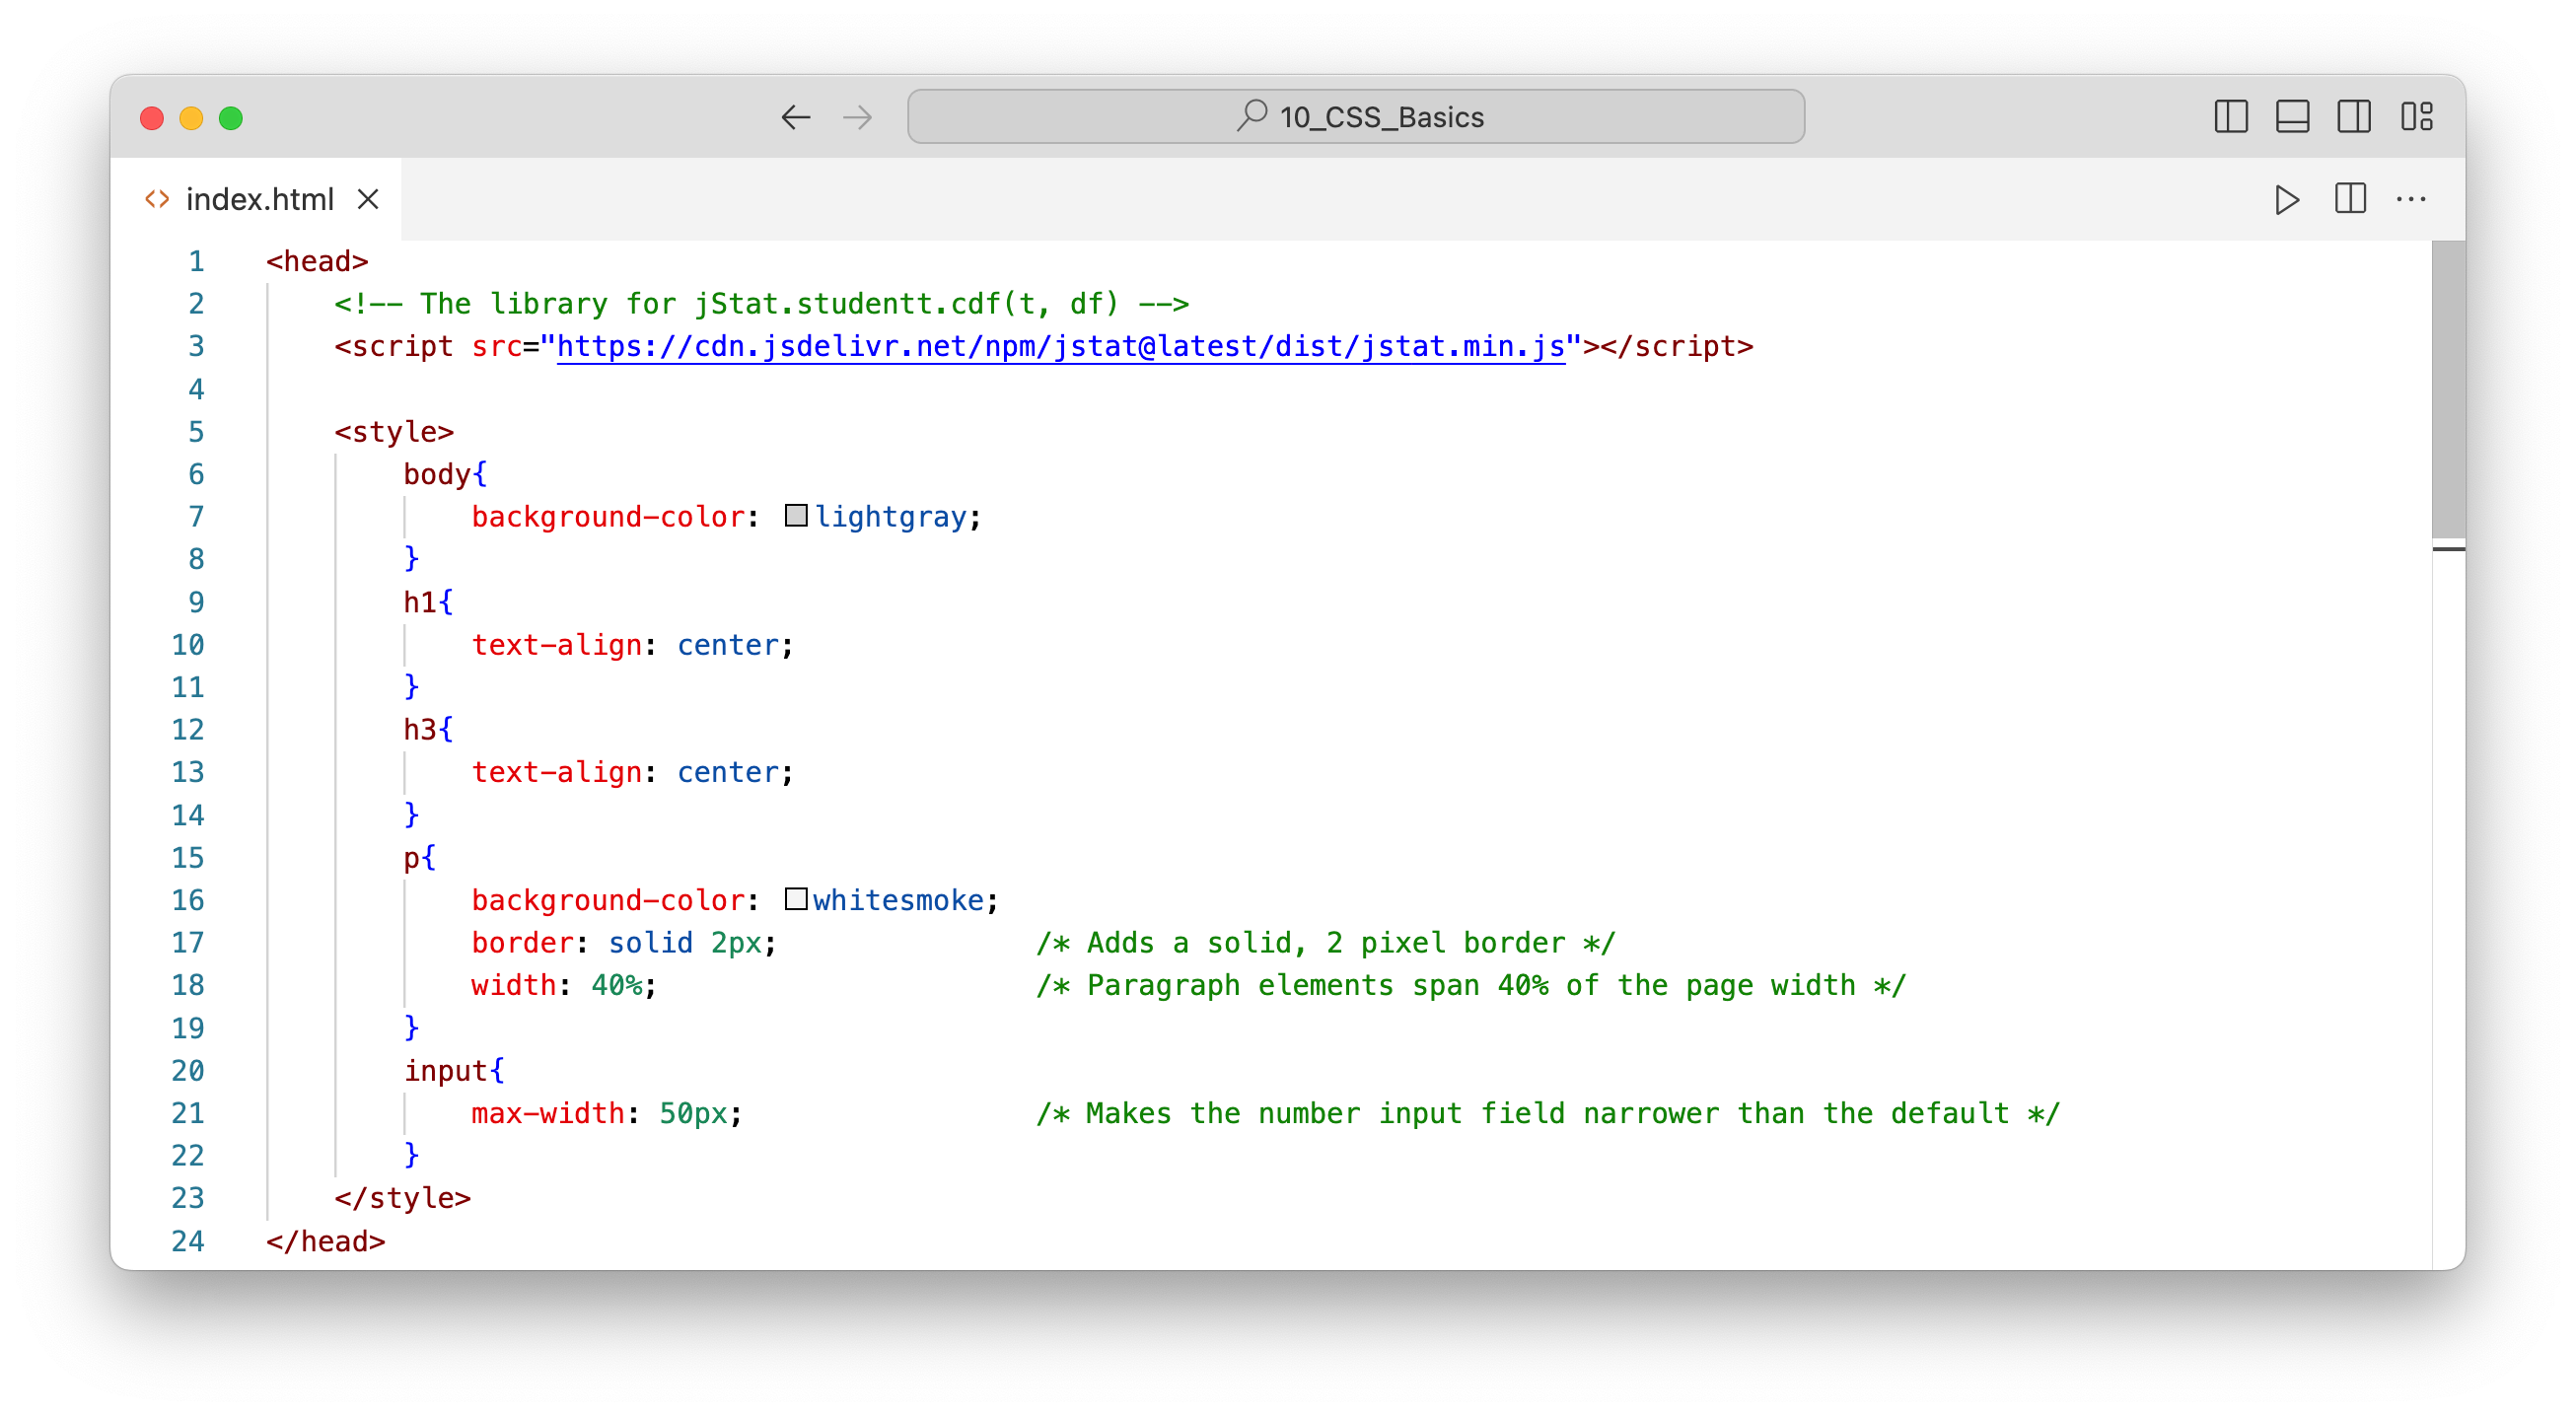Click the opening <style> tag
2576x1416 pixels.
point(394,432)
